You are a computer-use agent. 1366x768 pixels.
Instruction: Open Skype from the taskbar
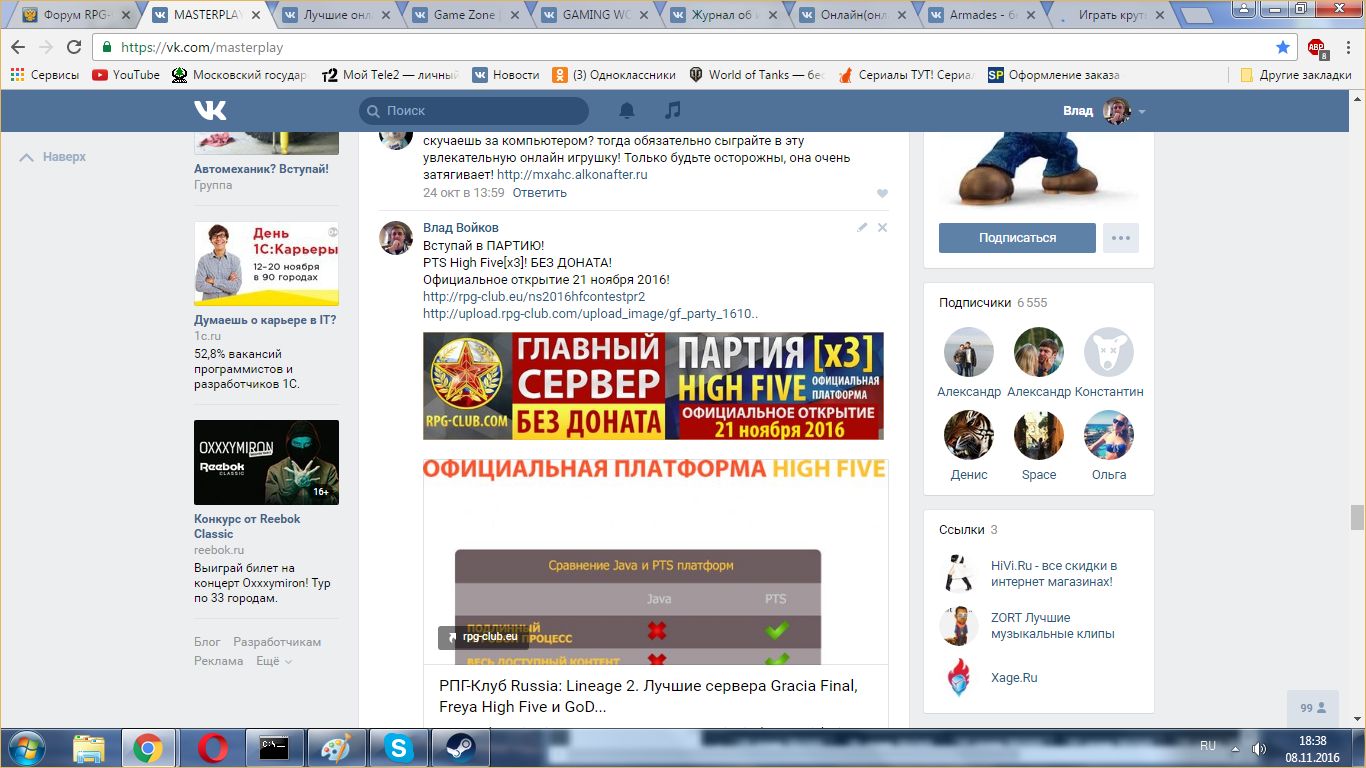[398, 748]
